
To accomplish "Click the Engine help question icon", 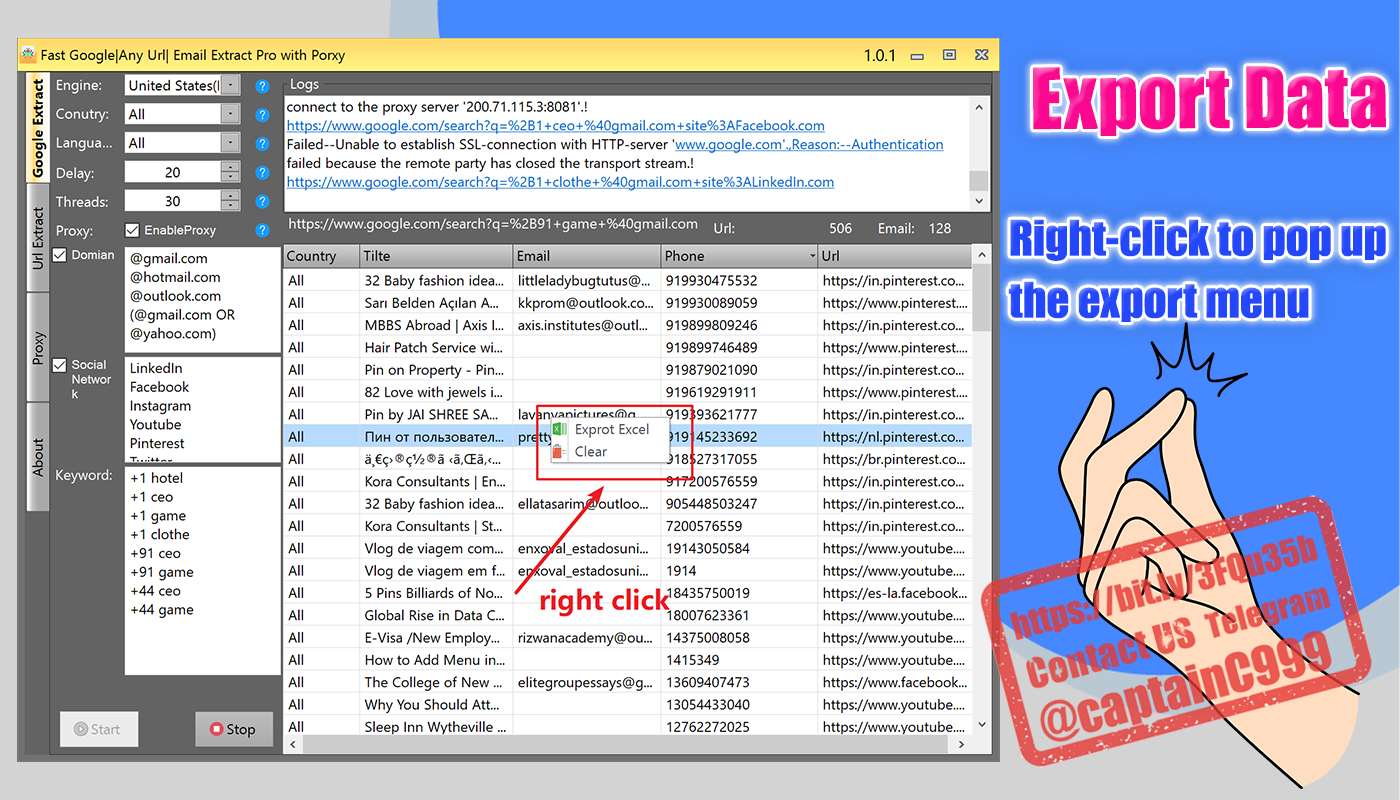I will point(262,85).
